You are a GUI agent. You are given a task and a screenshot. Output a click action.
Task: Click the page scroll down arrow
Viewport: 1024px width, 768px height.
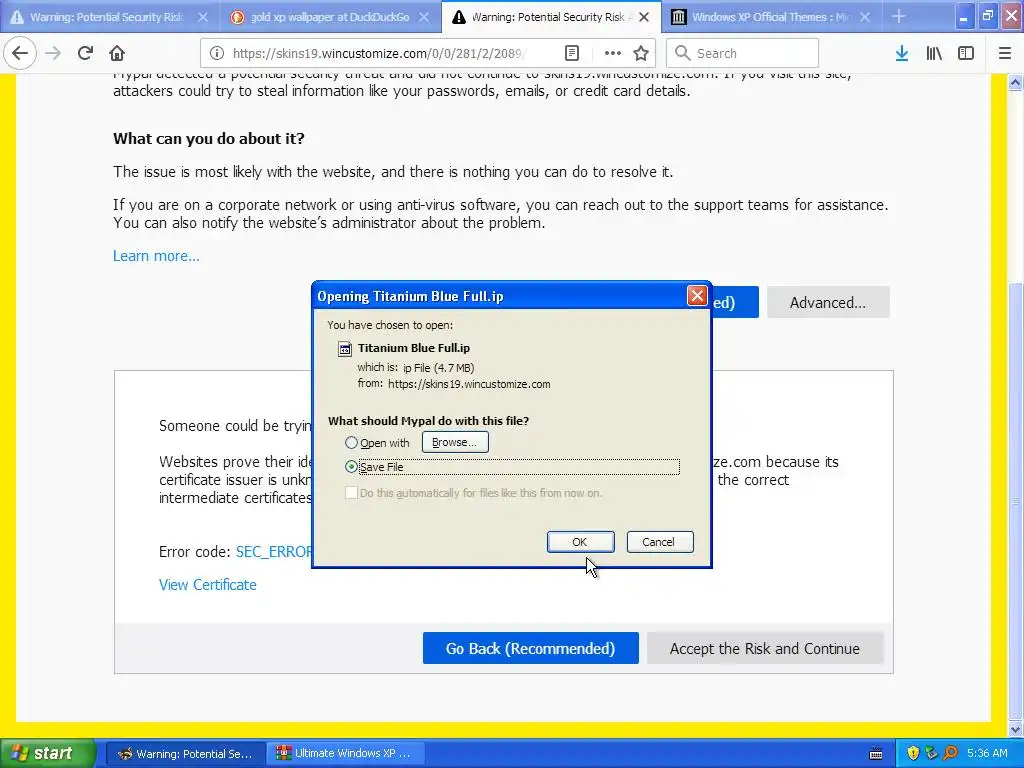coord(1016,728)
